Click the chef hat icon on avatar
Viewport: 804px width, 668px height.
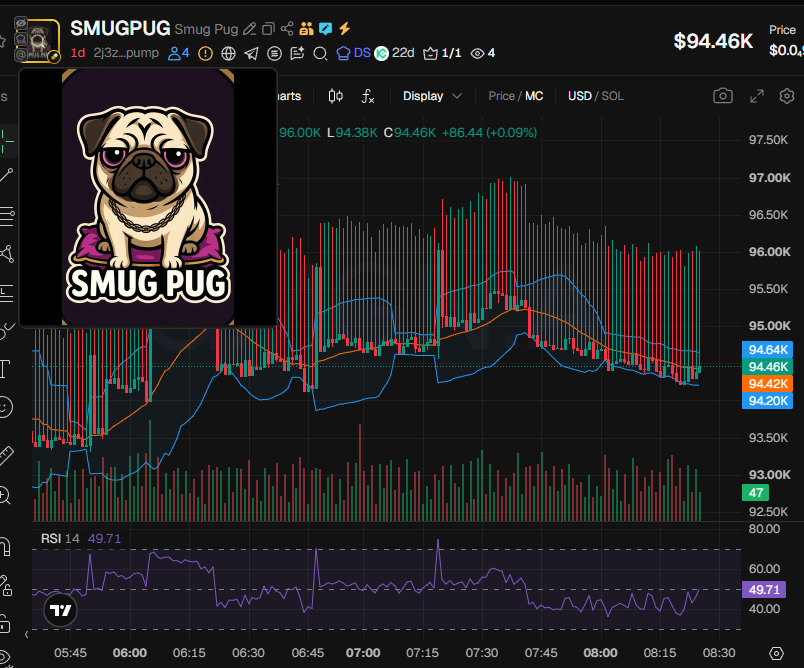(21, 39)
